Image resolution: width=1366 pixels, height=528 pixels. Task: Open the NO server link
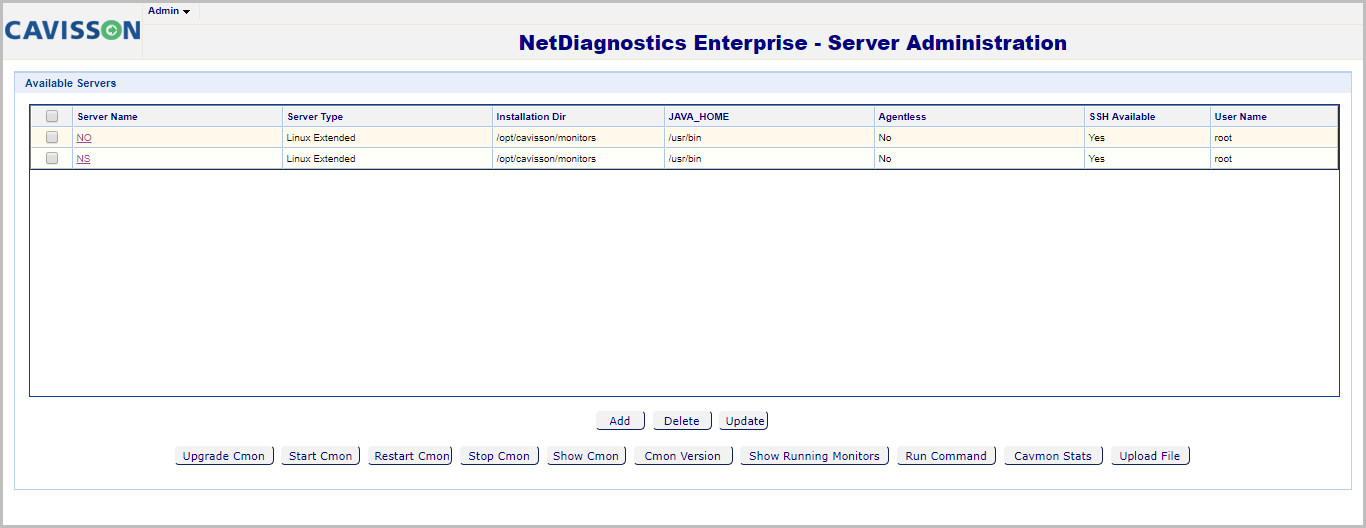click(x=84, y=138)
